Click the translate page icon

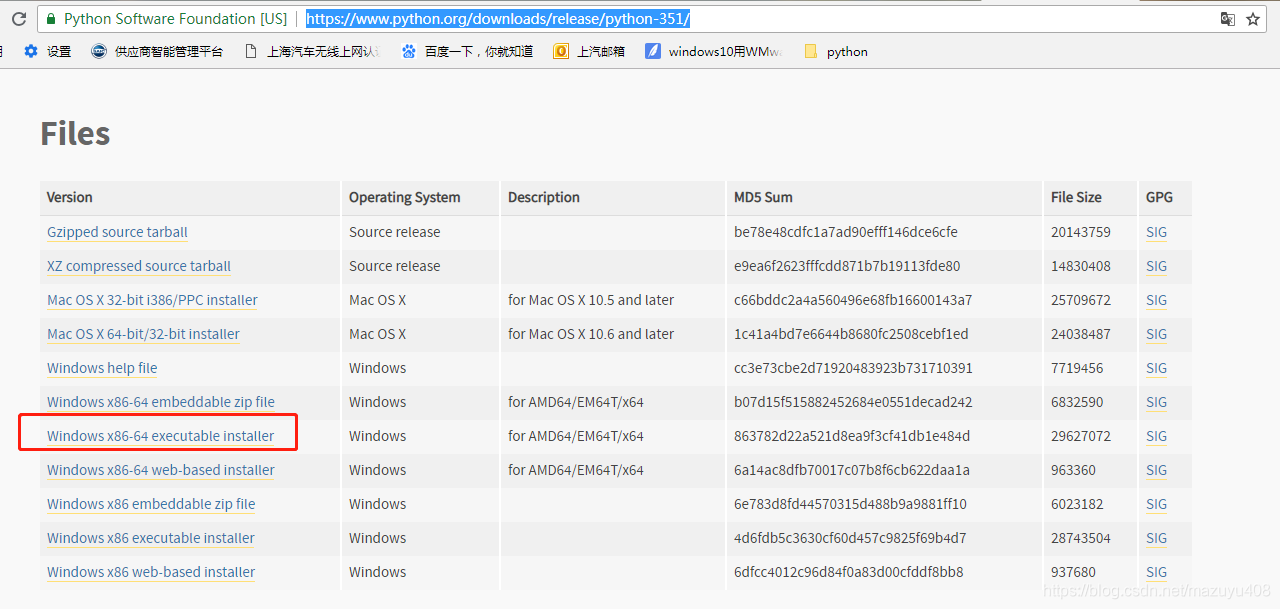pyautogui.click(x=1227, y=19)
